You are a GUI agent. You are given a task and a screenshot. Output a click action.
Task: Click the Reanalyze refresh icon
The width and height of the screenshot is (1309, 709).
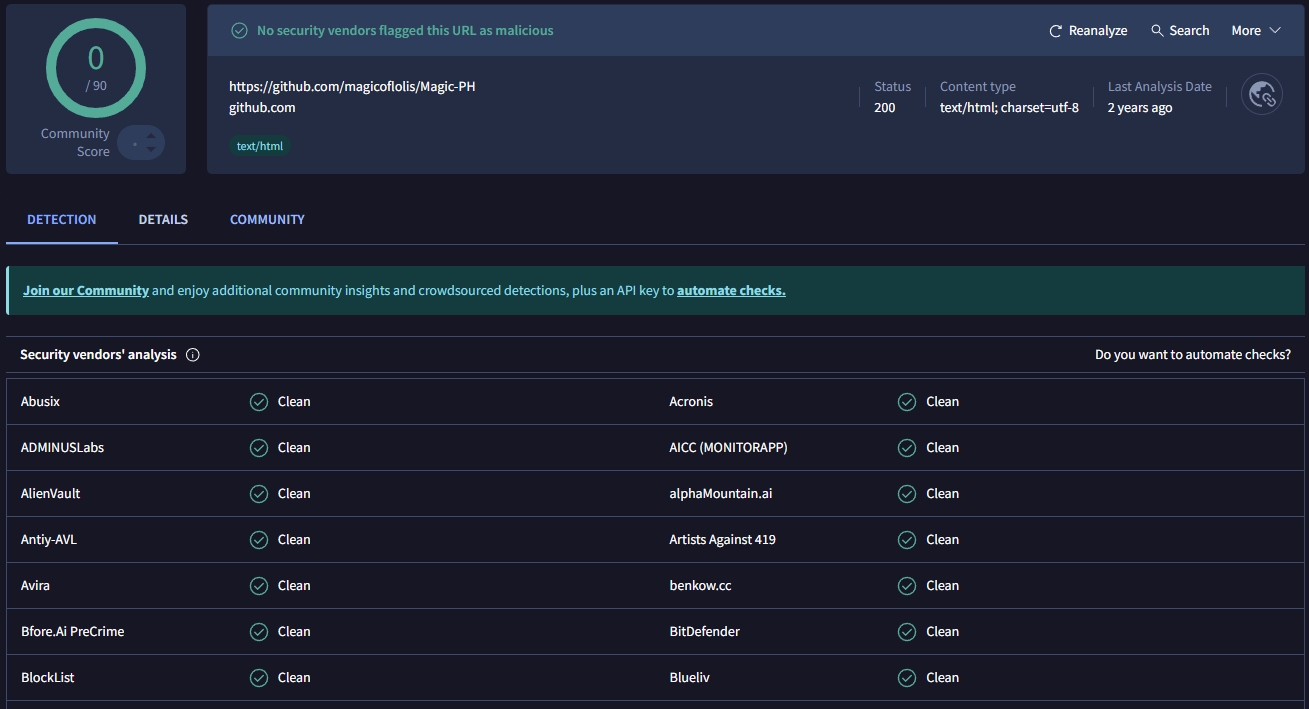(1055, 31)
